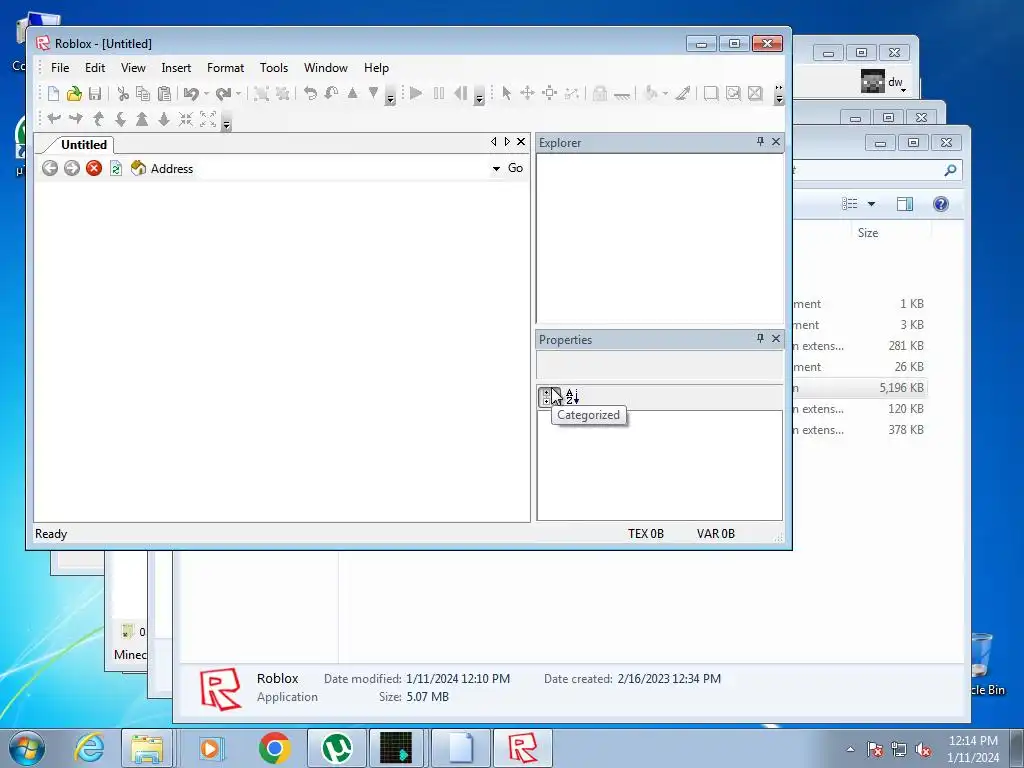Screen dimensions: 1024x768
Task: Copy selection with the Copy toolbar icon
Action: [x=143, y=93]
